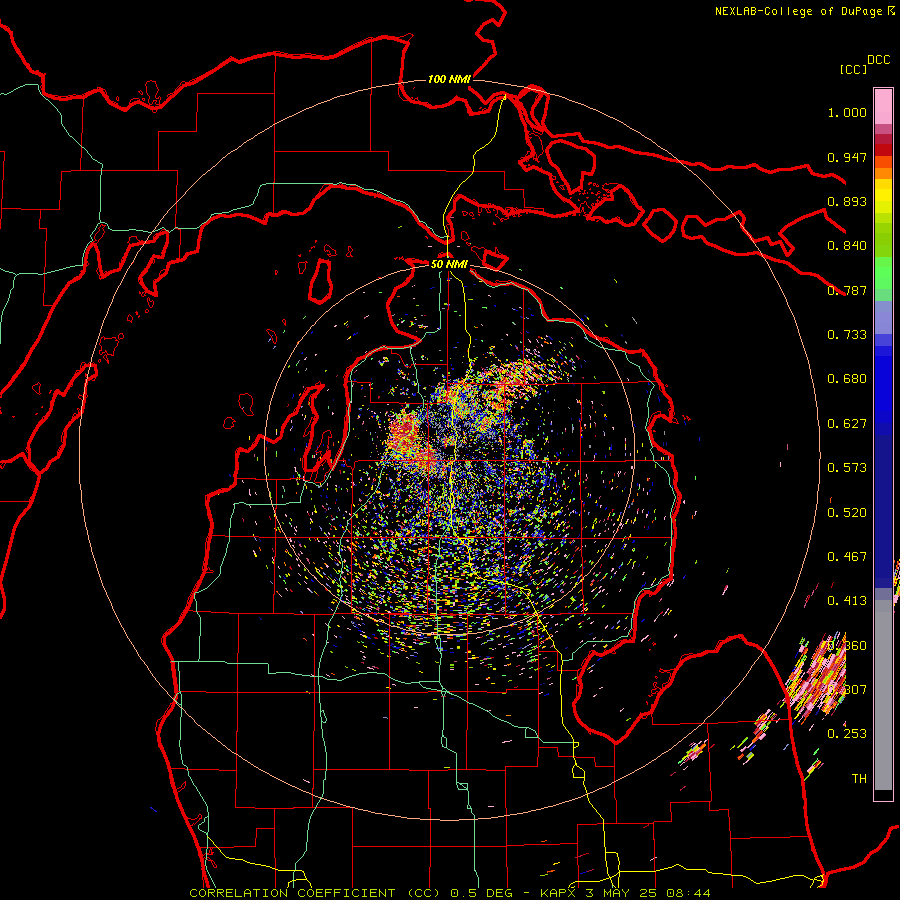Click the 0.787 scale value
Screen dimensions: 900x900
pos(847,290)
